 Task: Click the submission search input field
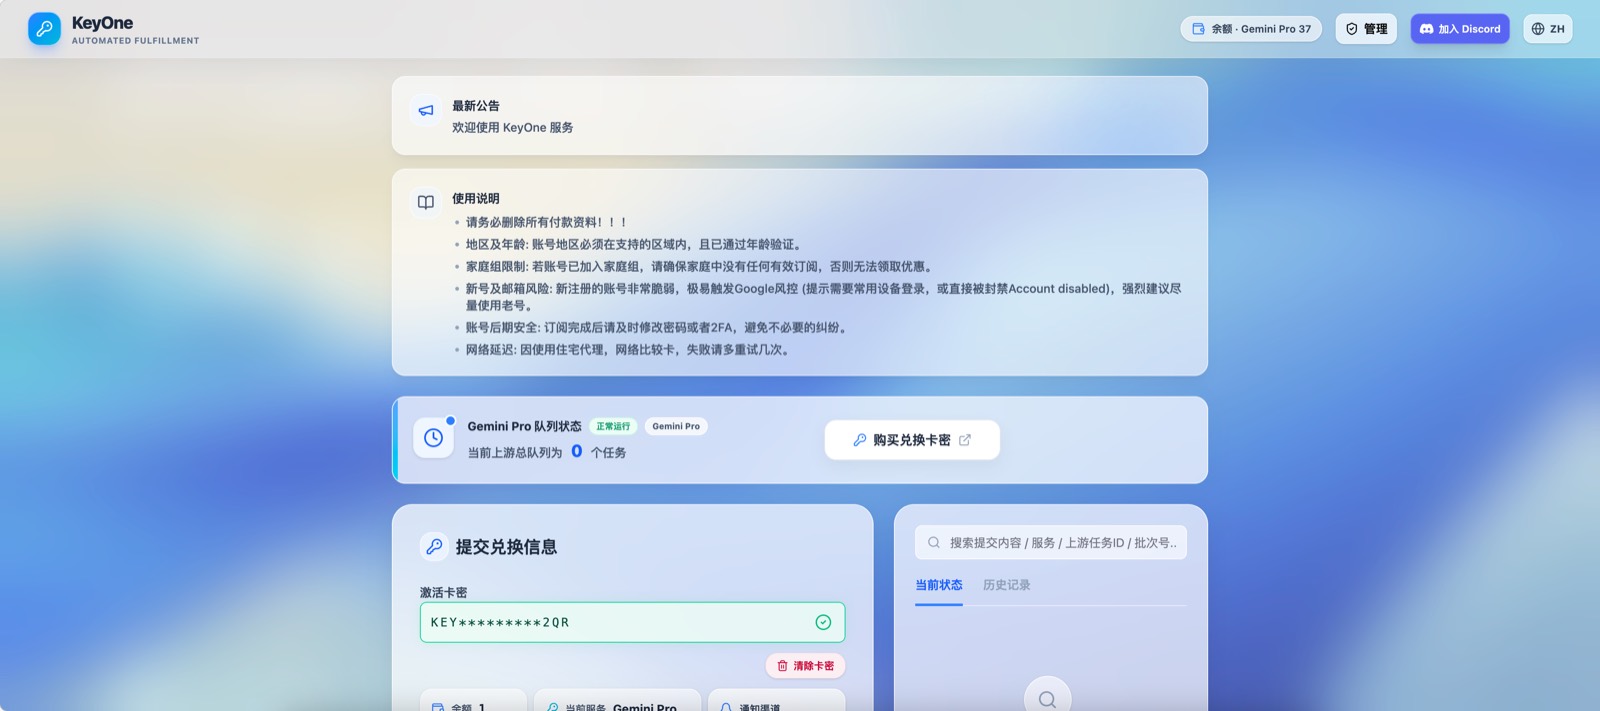[x=1062, y=543]
